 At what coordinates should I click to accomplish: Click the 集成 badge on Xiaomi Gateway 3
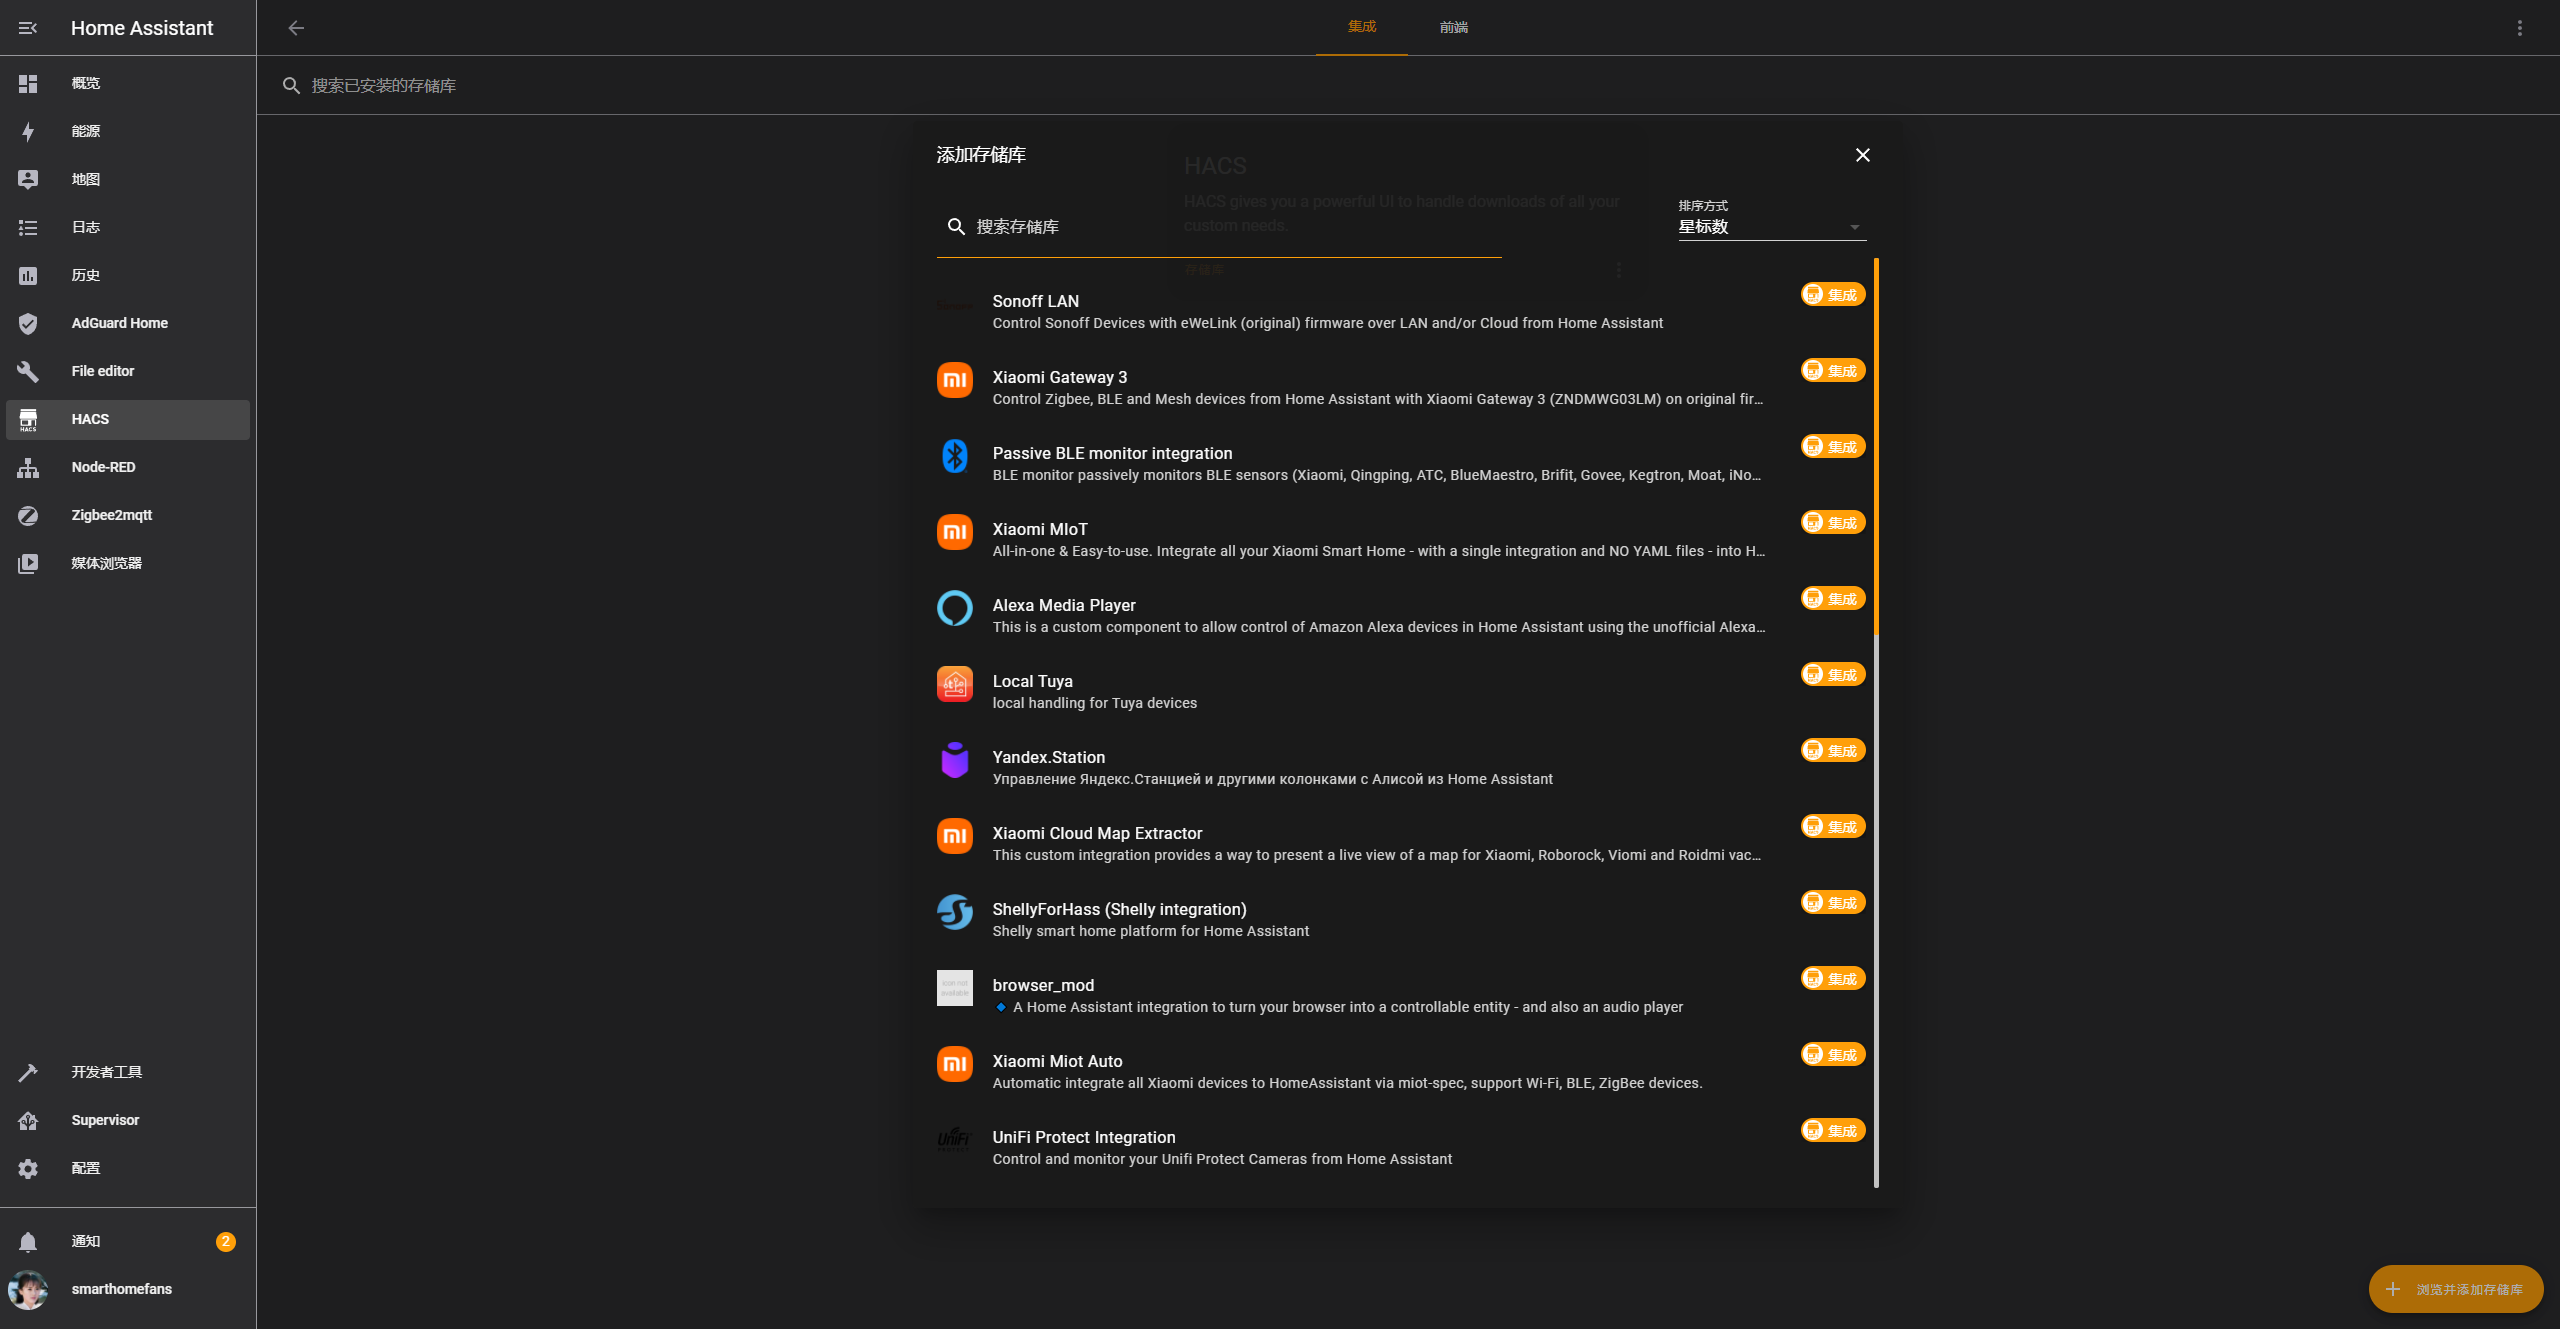[x=1833, y=370]
